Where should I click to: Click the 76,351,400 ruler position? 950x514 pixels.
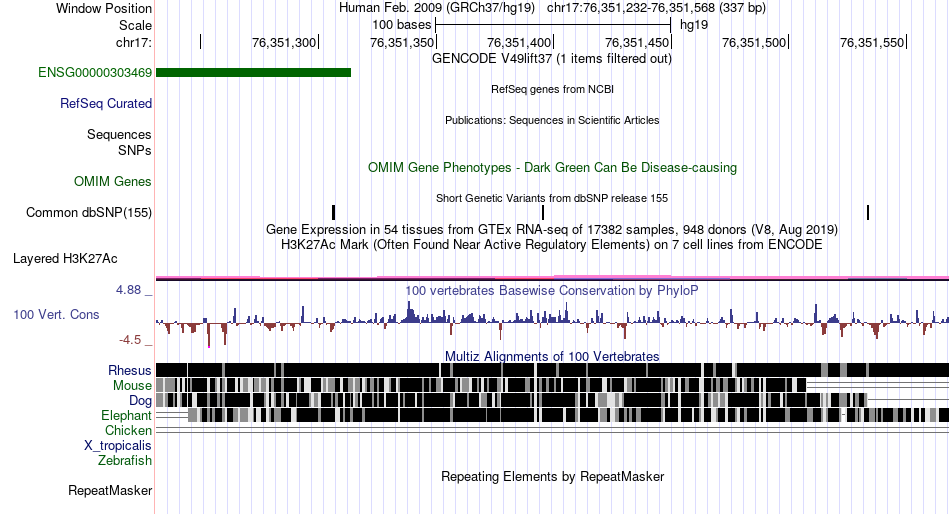click(519, 42)
